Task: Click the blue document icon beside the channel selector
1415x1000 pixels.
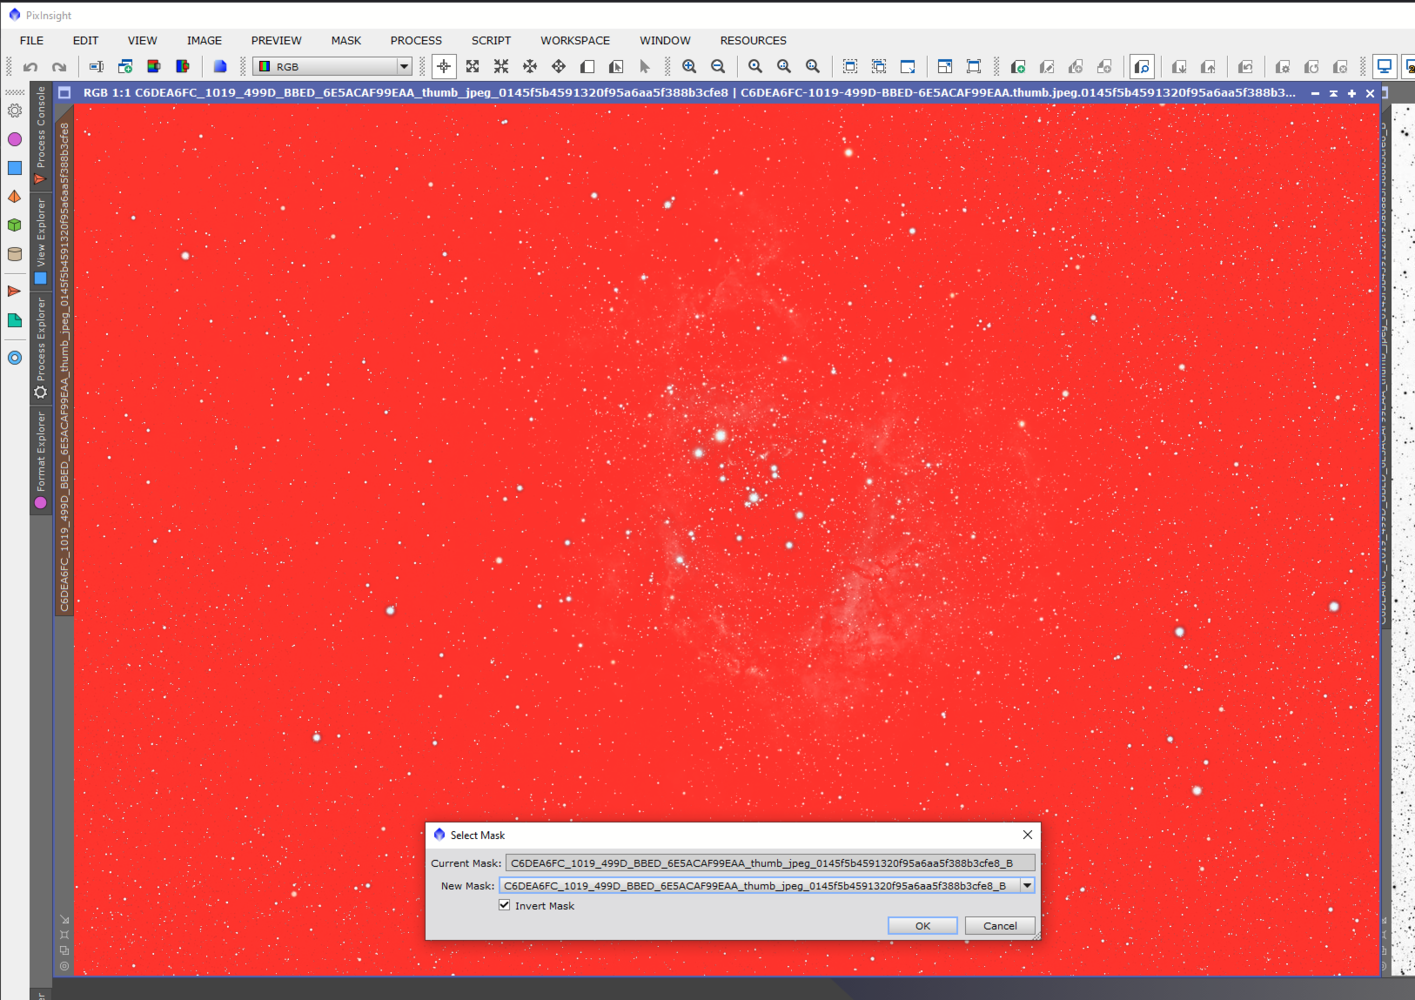Action: [x=220, y=67]
